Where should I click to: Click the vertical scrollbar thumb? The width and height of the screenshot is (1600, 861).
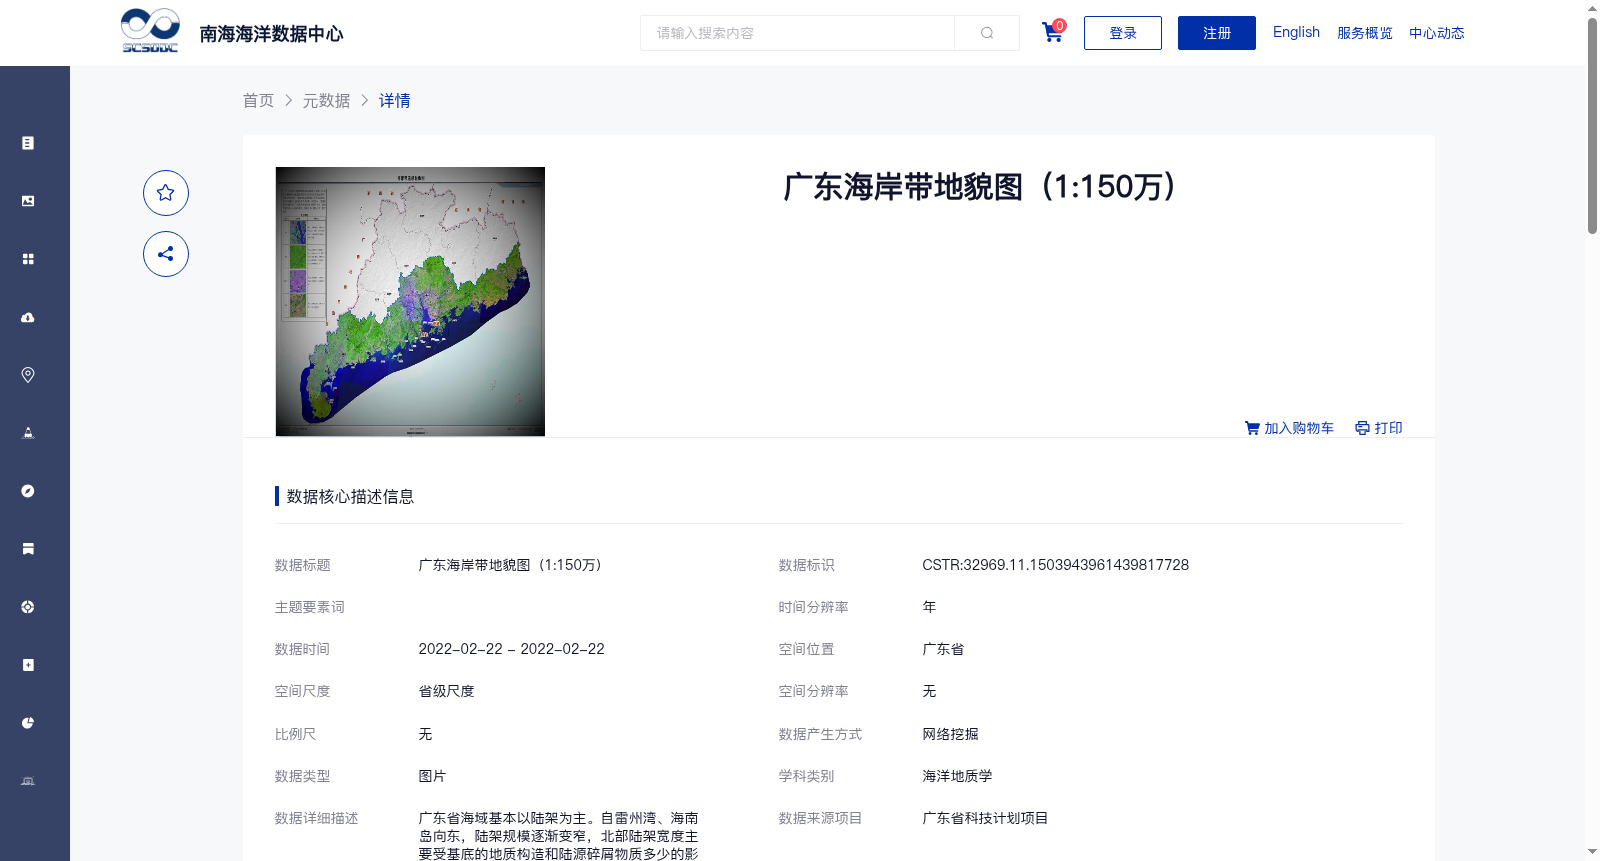tap(1592, 125)
